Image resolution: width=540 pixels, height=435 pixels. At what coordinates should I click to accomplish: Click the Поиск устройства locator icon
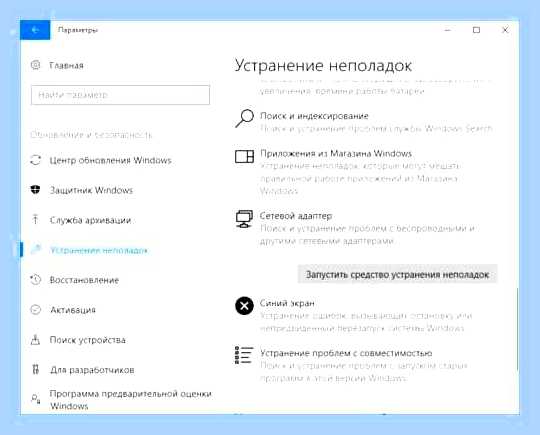(x=35, y=340)
